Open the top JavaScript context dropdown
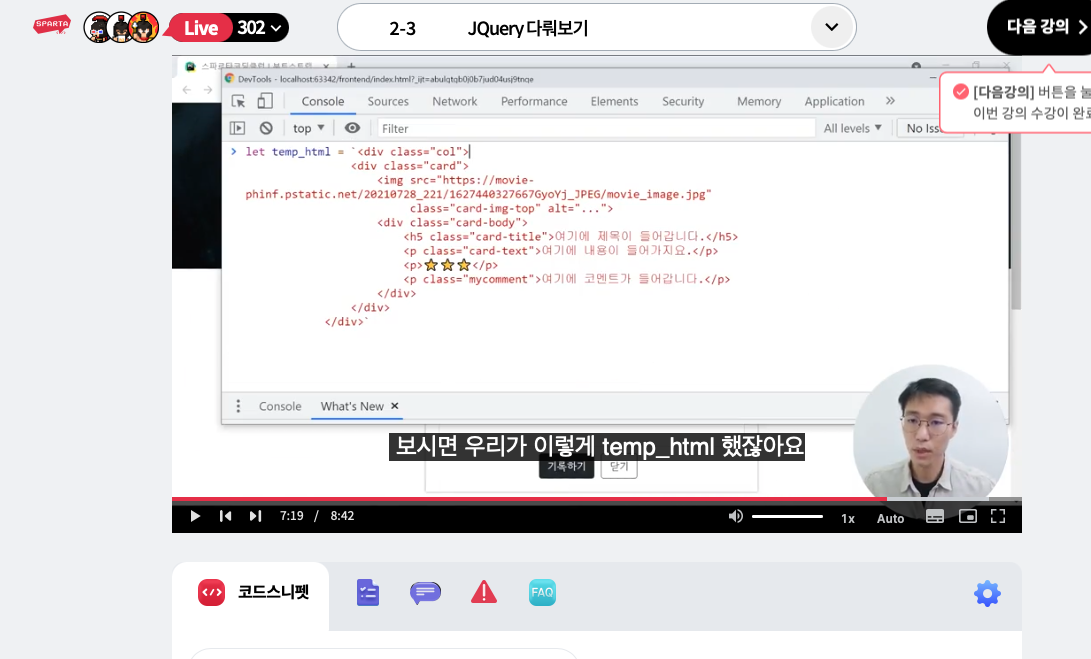The width and height of the screenshot is (1091, 659). (x=308, y=128)
